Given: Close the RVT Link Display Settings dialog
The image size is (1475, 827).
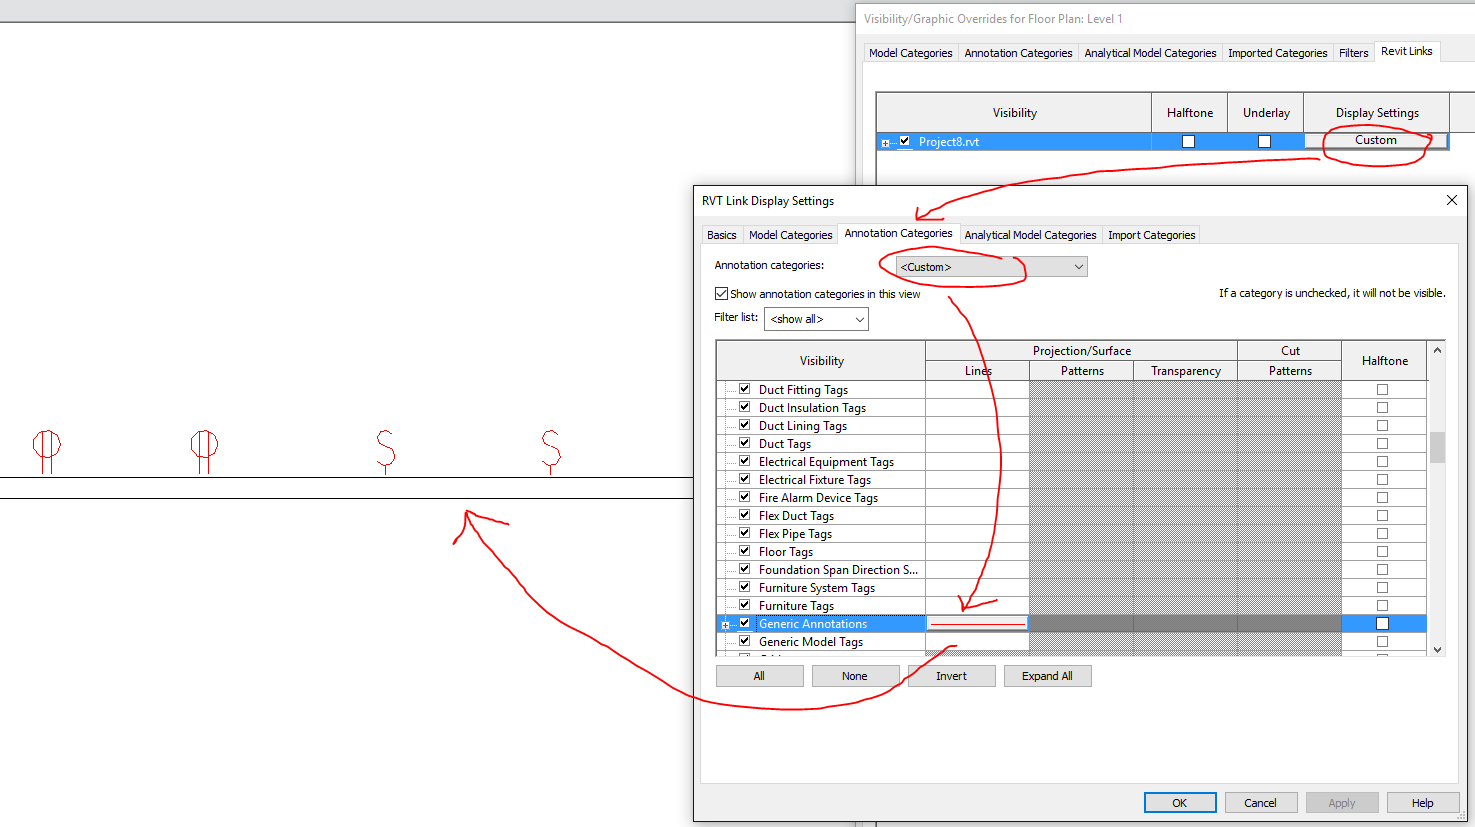Looking at the screenshot, I should click(1451, 200).
